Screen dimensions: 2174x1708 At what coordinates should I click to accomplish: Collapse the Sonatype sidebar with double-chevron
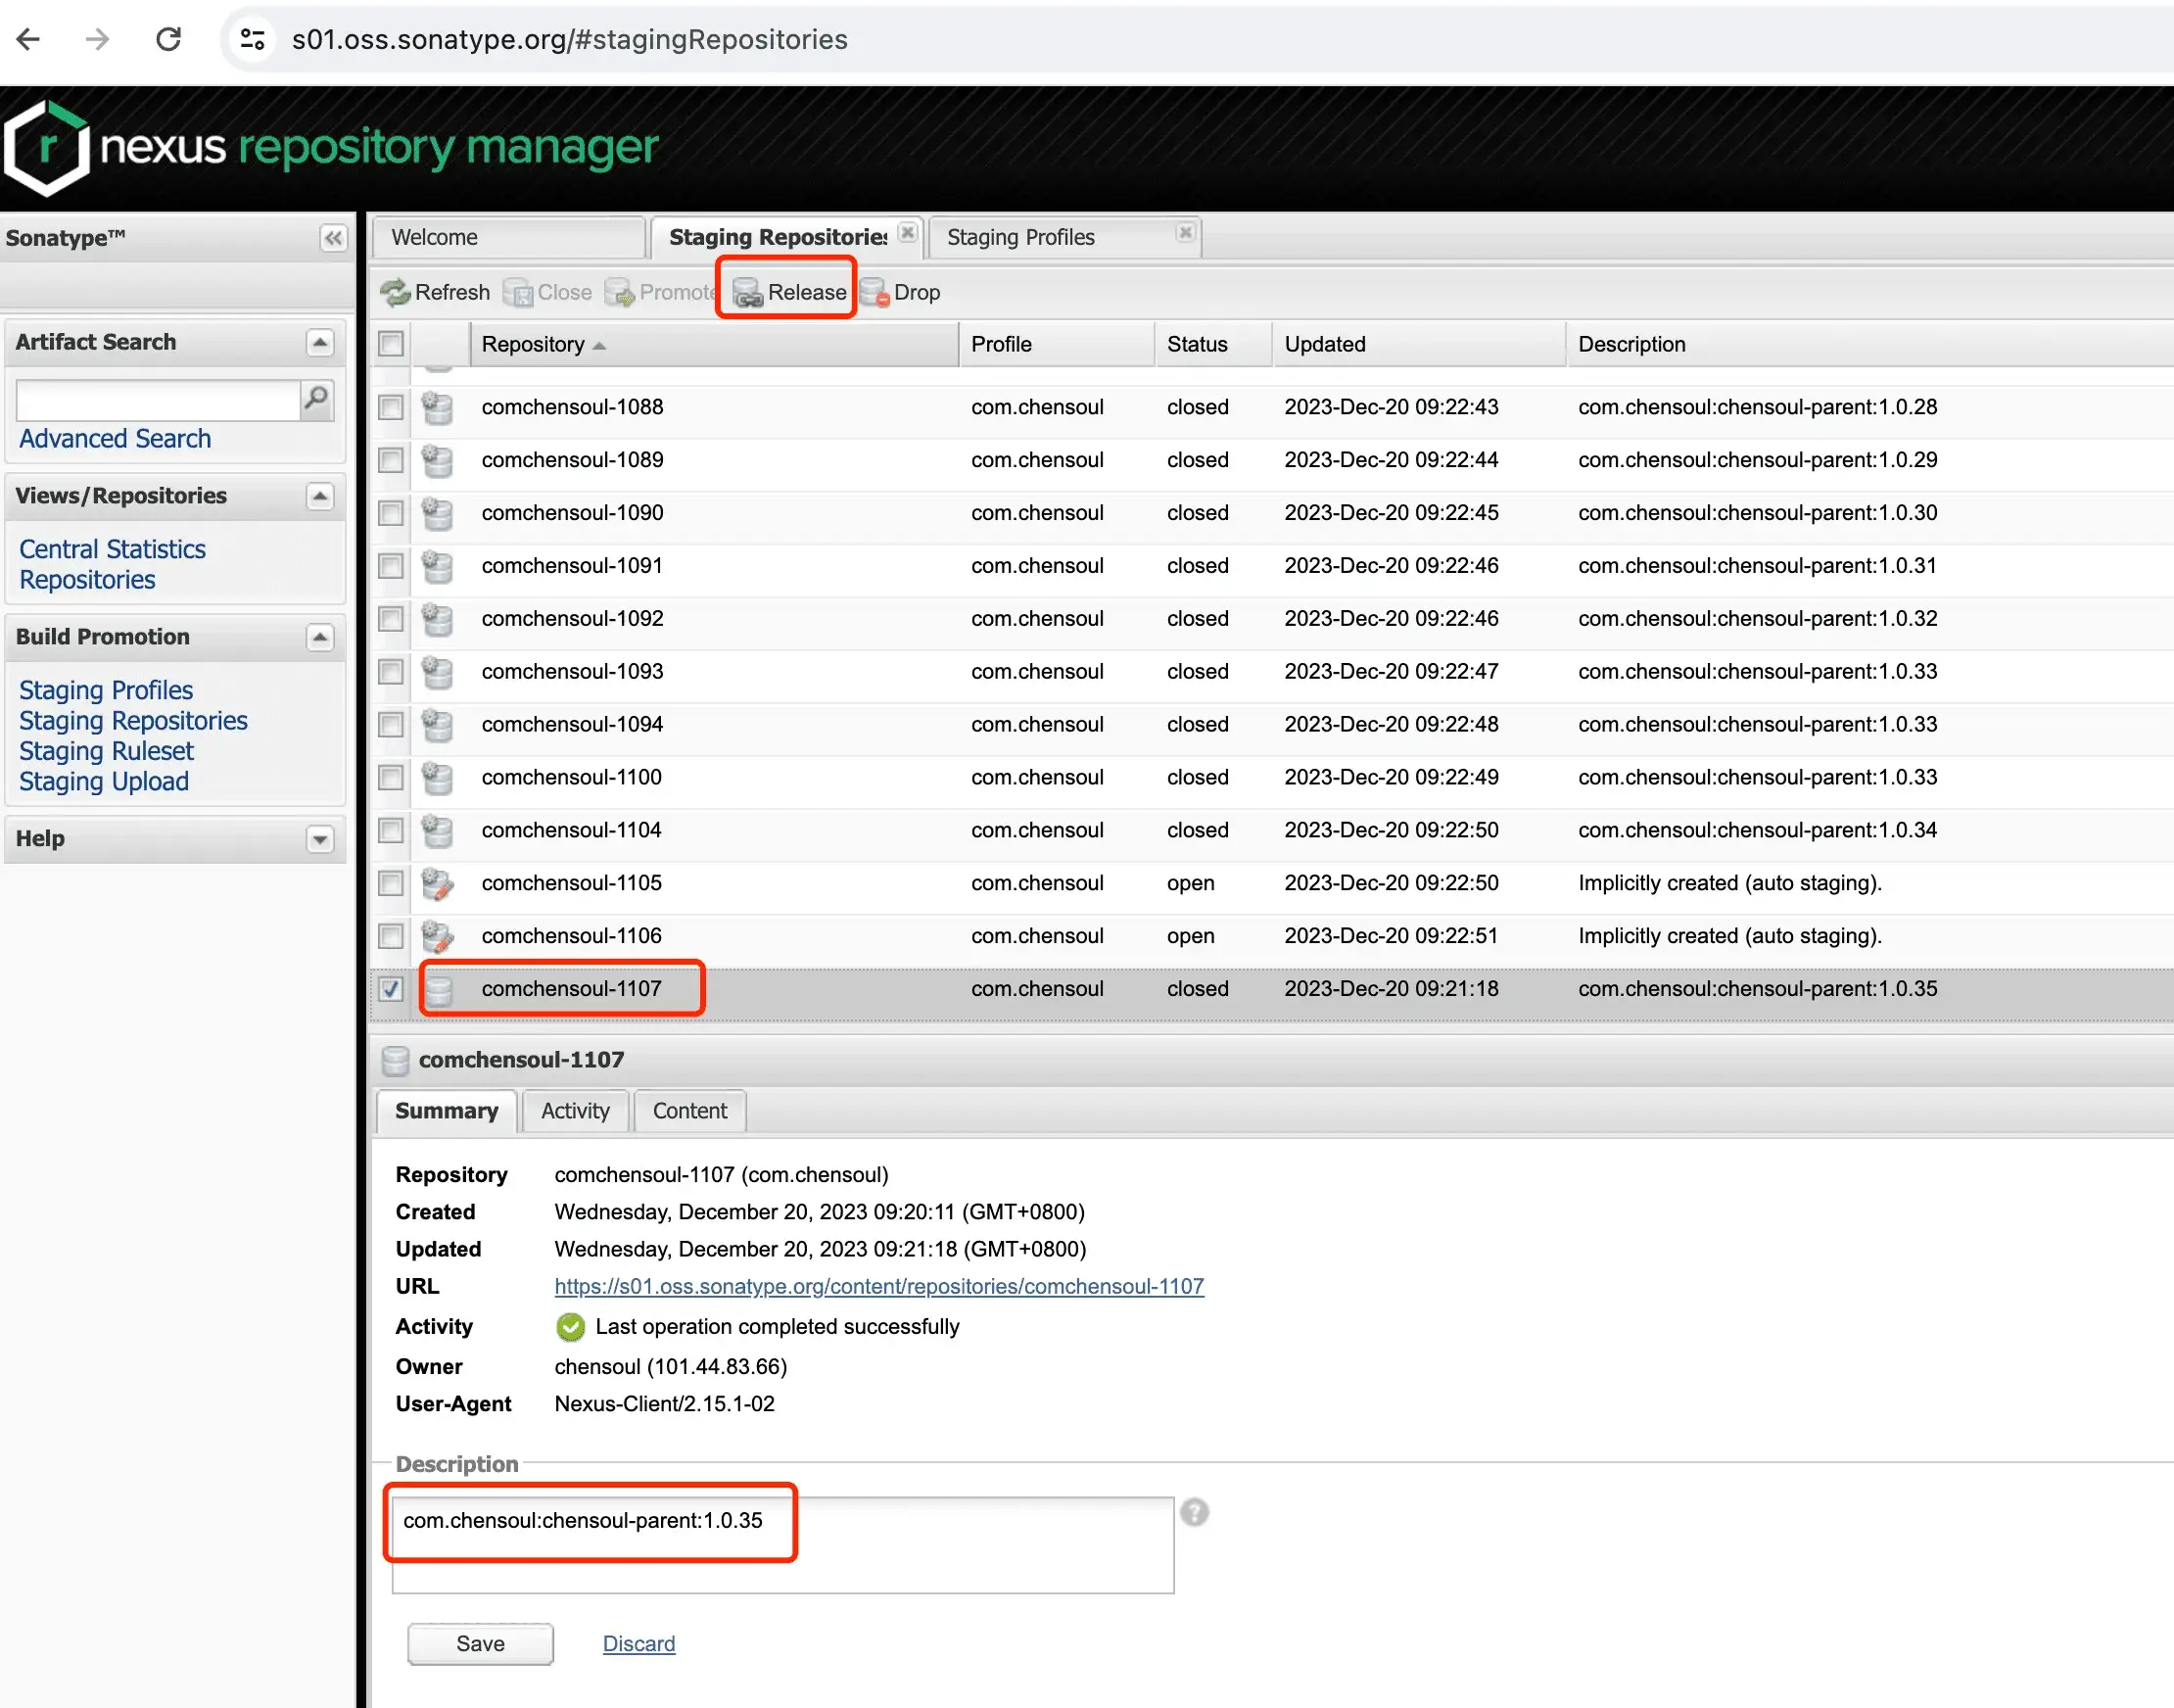[333, 238]
